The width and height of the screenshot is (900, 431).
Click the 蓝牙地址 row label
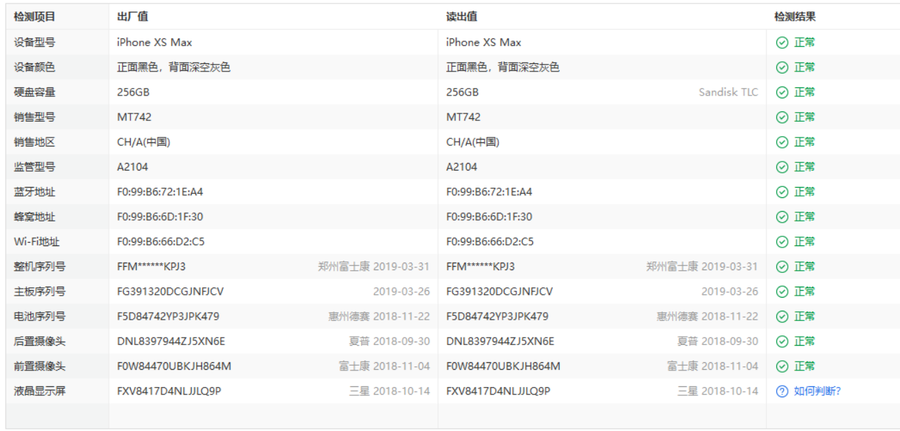click(x=34, y=192)
